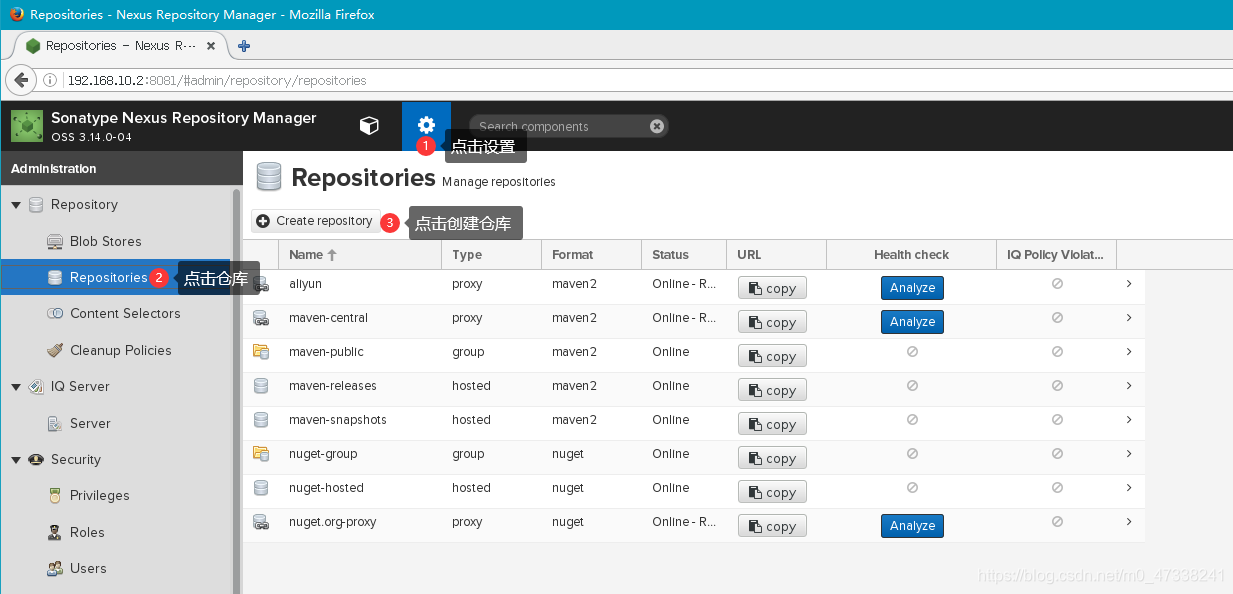Click the maven-public group folder icon
The height and width of the screenshot is (594, 1233).
(261, 352)
